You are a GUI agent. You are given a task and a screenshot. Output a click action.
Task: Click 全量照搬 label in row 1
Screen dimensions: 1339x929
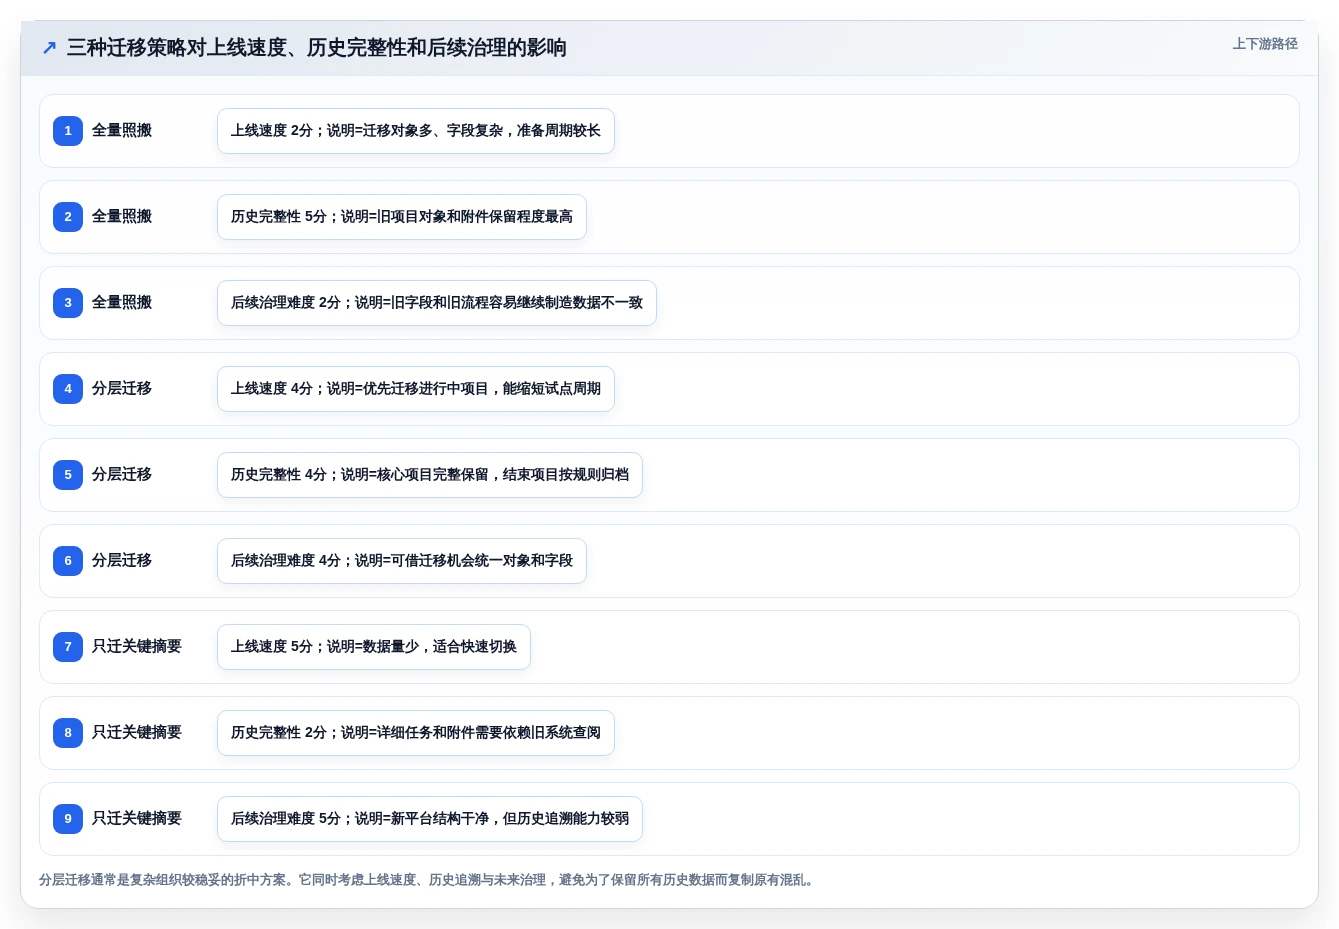pos(122,131)
